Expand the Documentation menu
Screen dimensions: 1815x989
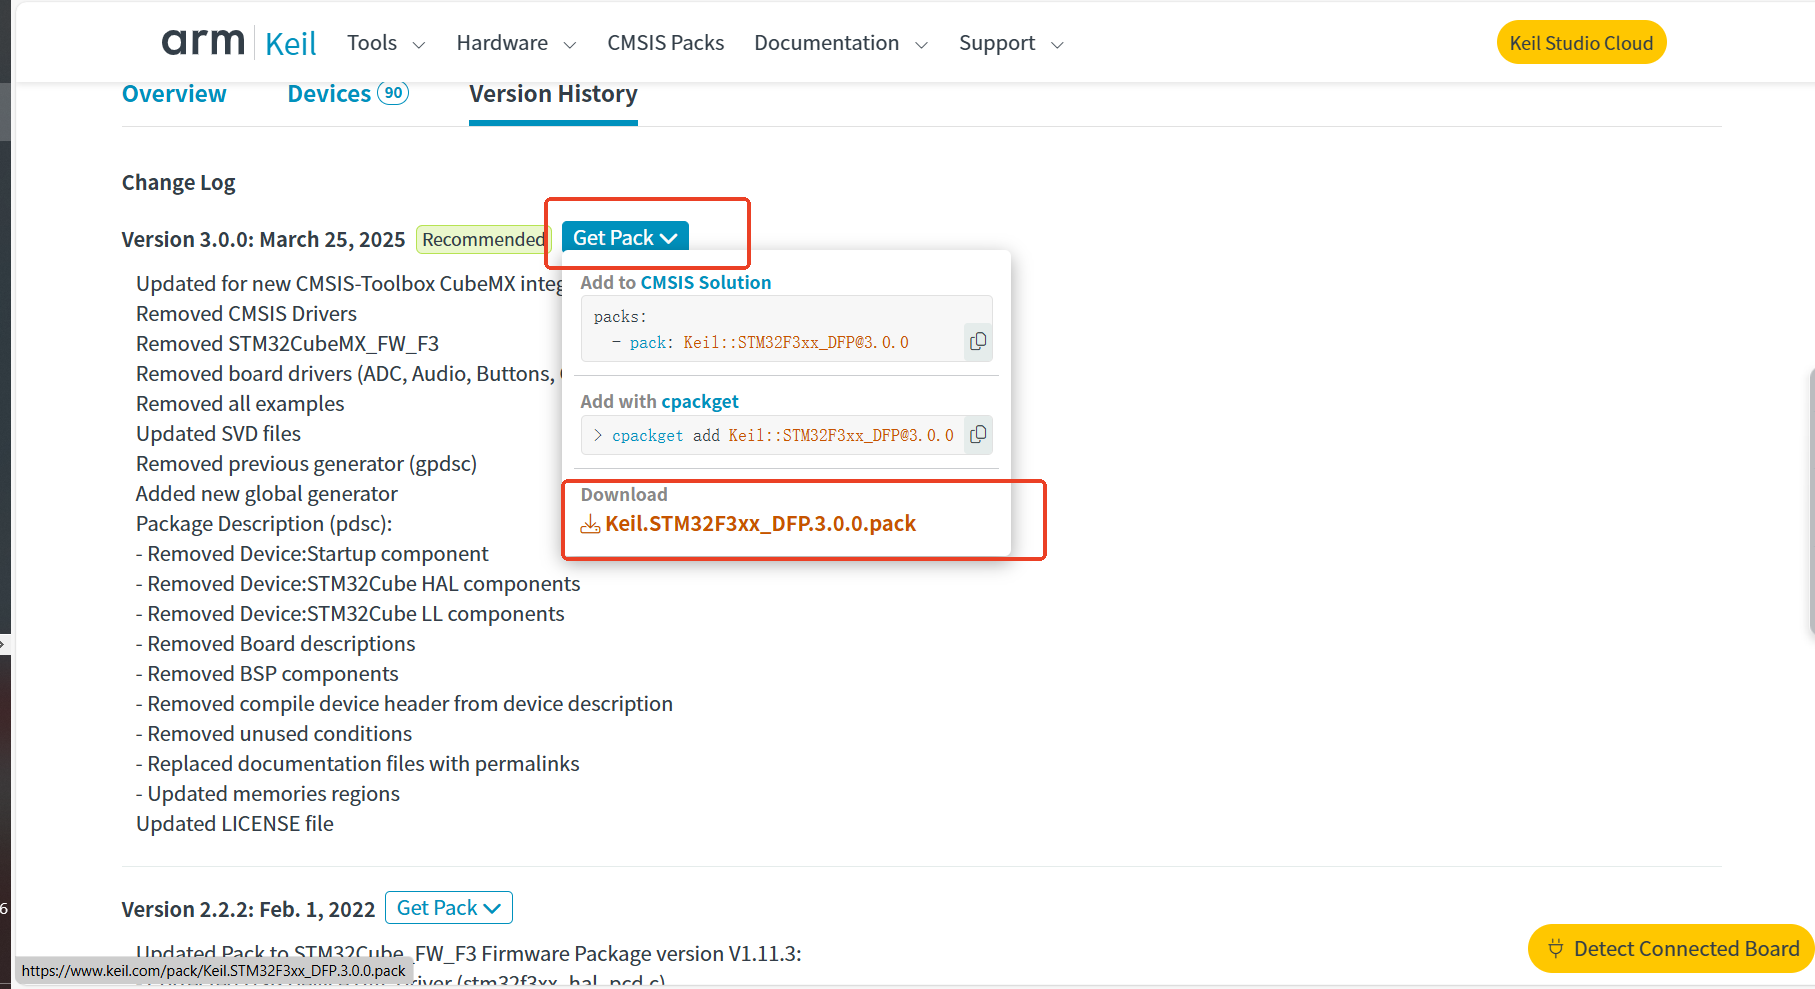tap(841, 43)
